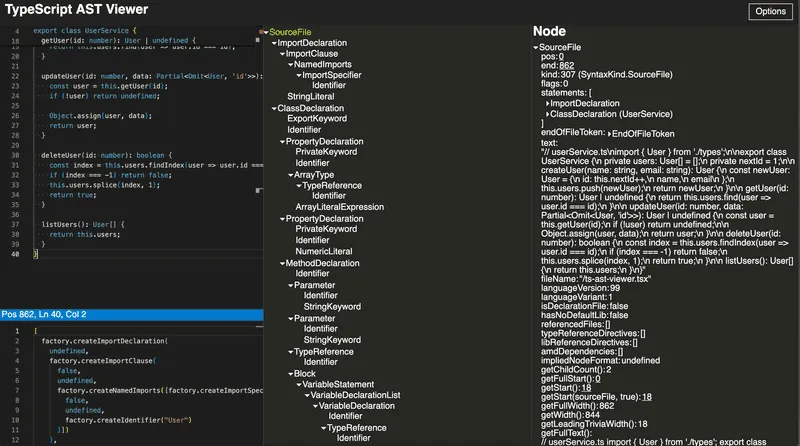Click line number 40 in code gutter
The width and height of the screenshot is (800, 446).
pos(15,254)
